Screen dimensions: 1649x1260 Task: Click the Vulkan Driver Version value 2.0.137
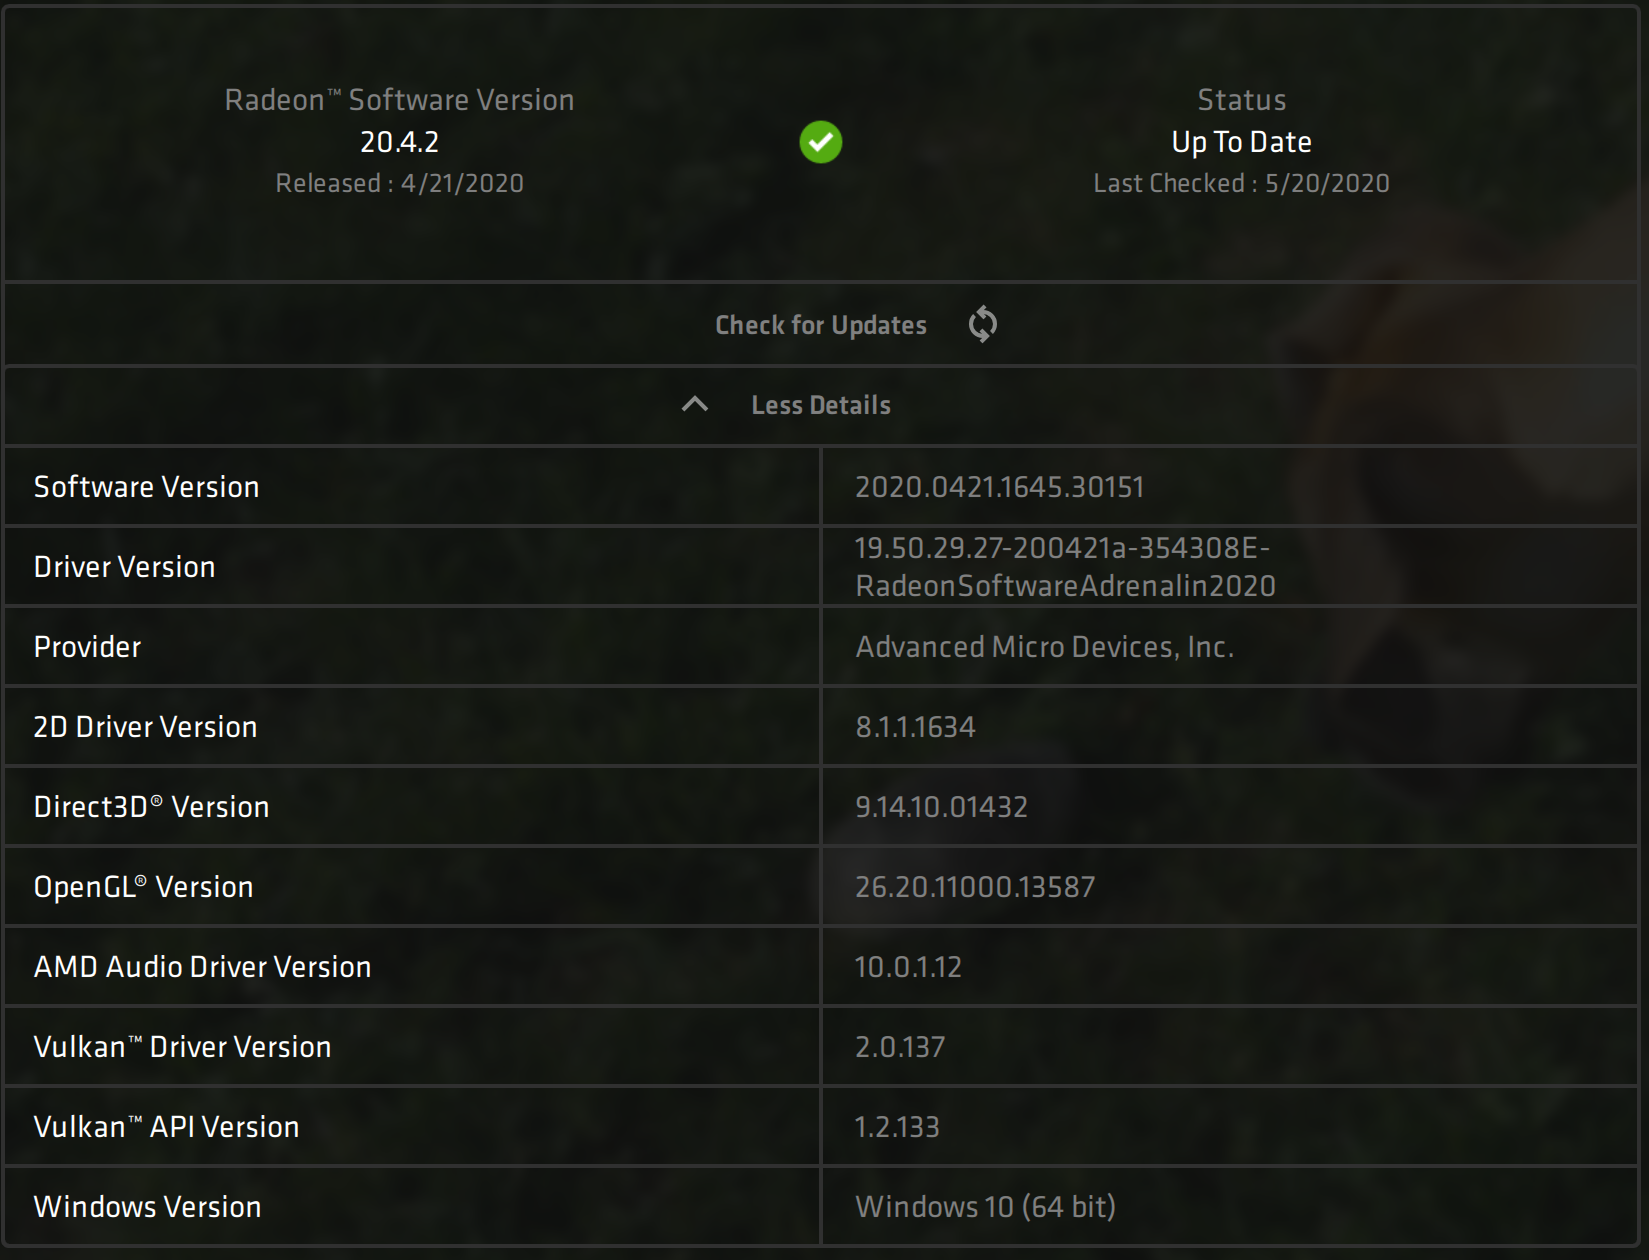point(900,1047)
